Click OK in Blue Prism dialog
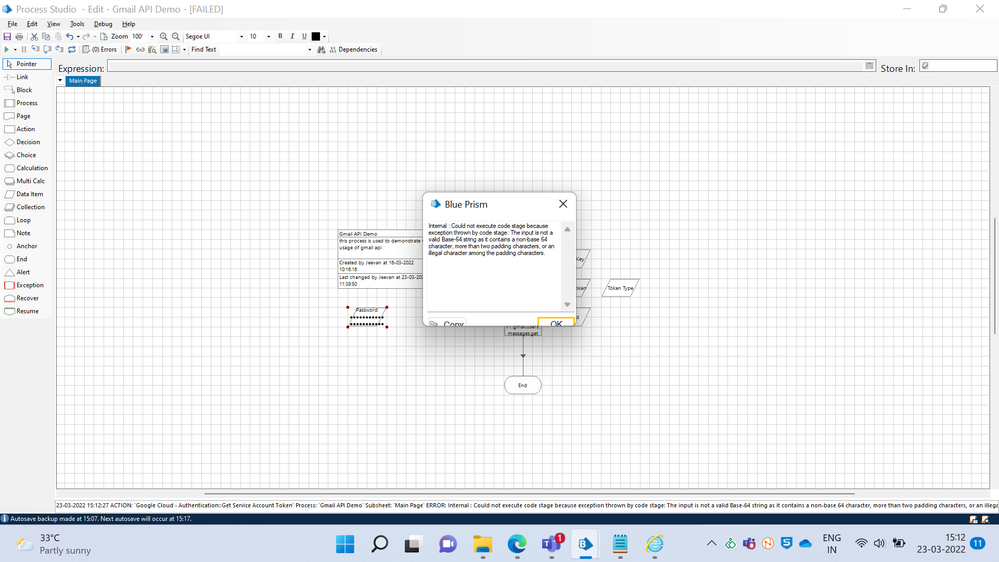Screen dimensions: 999x562 556,323
